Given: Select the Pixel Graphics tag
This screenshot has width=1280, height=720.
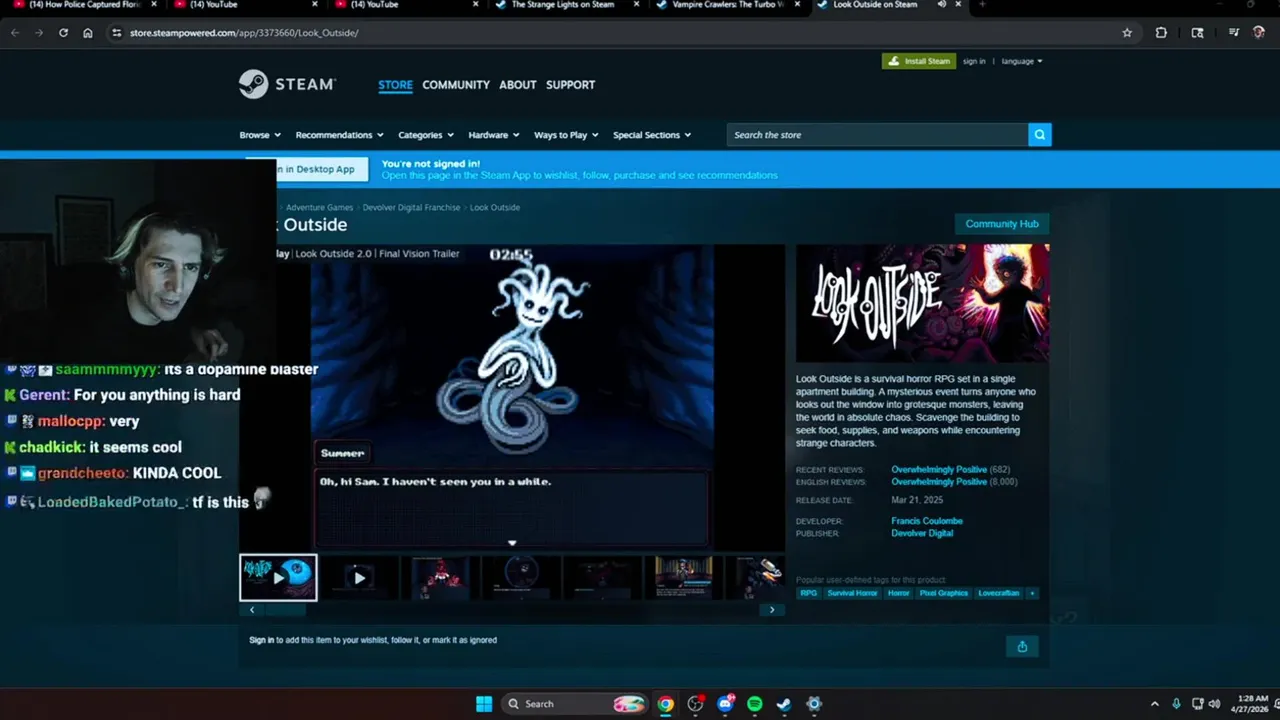Looking at the screenshot, I should coord(944,593).
